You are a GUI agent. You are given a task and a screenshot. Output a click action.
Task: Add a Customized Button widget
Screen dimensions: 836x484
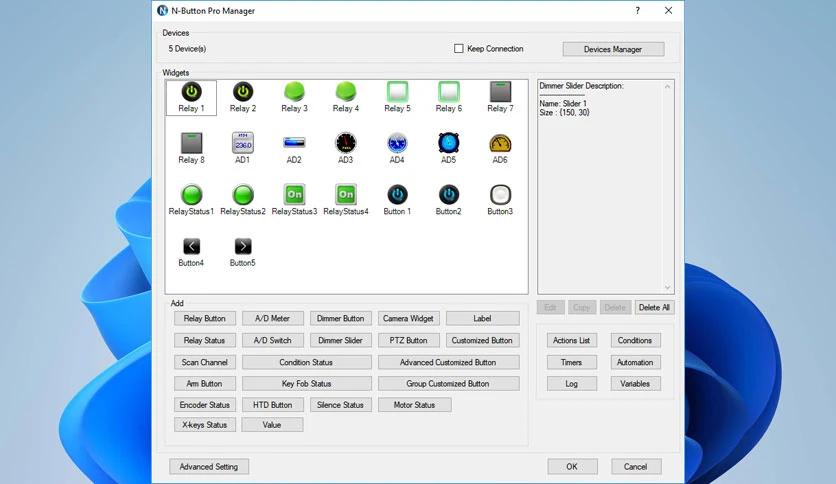483,340
